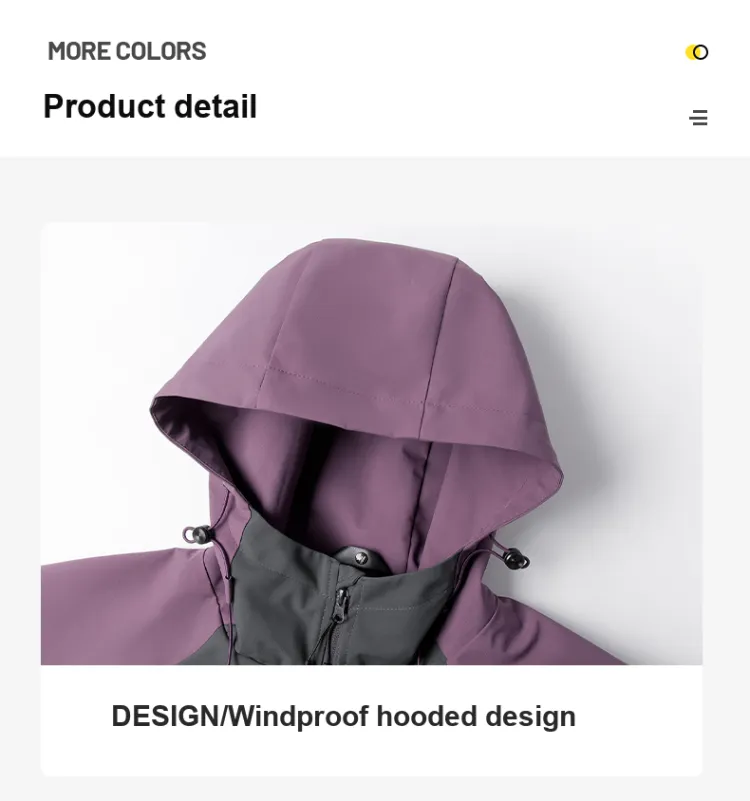
Task: Click the DESIGN/Windproof hooded design caption
Action: (343, 716)
